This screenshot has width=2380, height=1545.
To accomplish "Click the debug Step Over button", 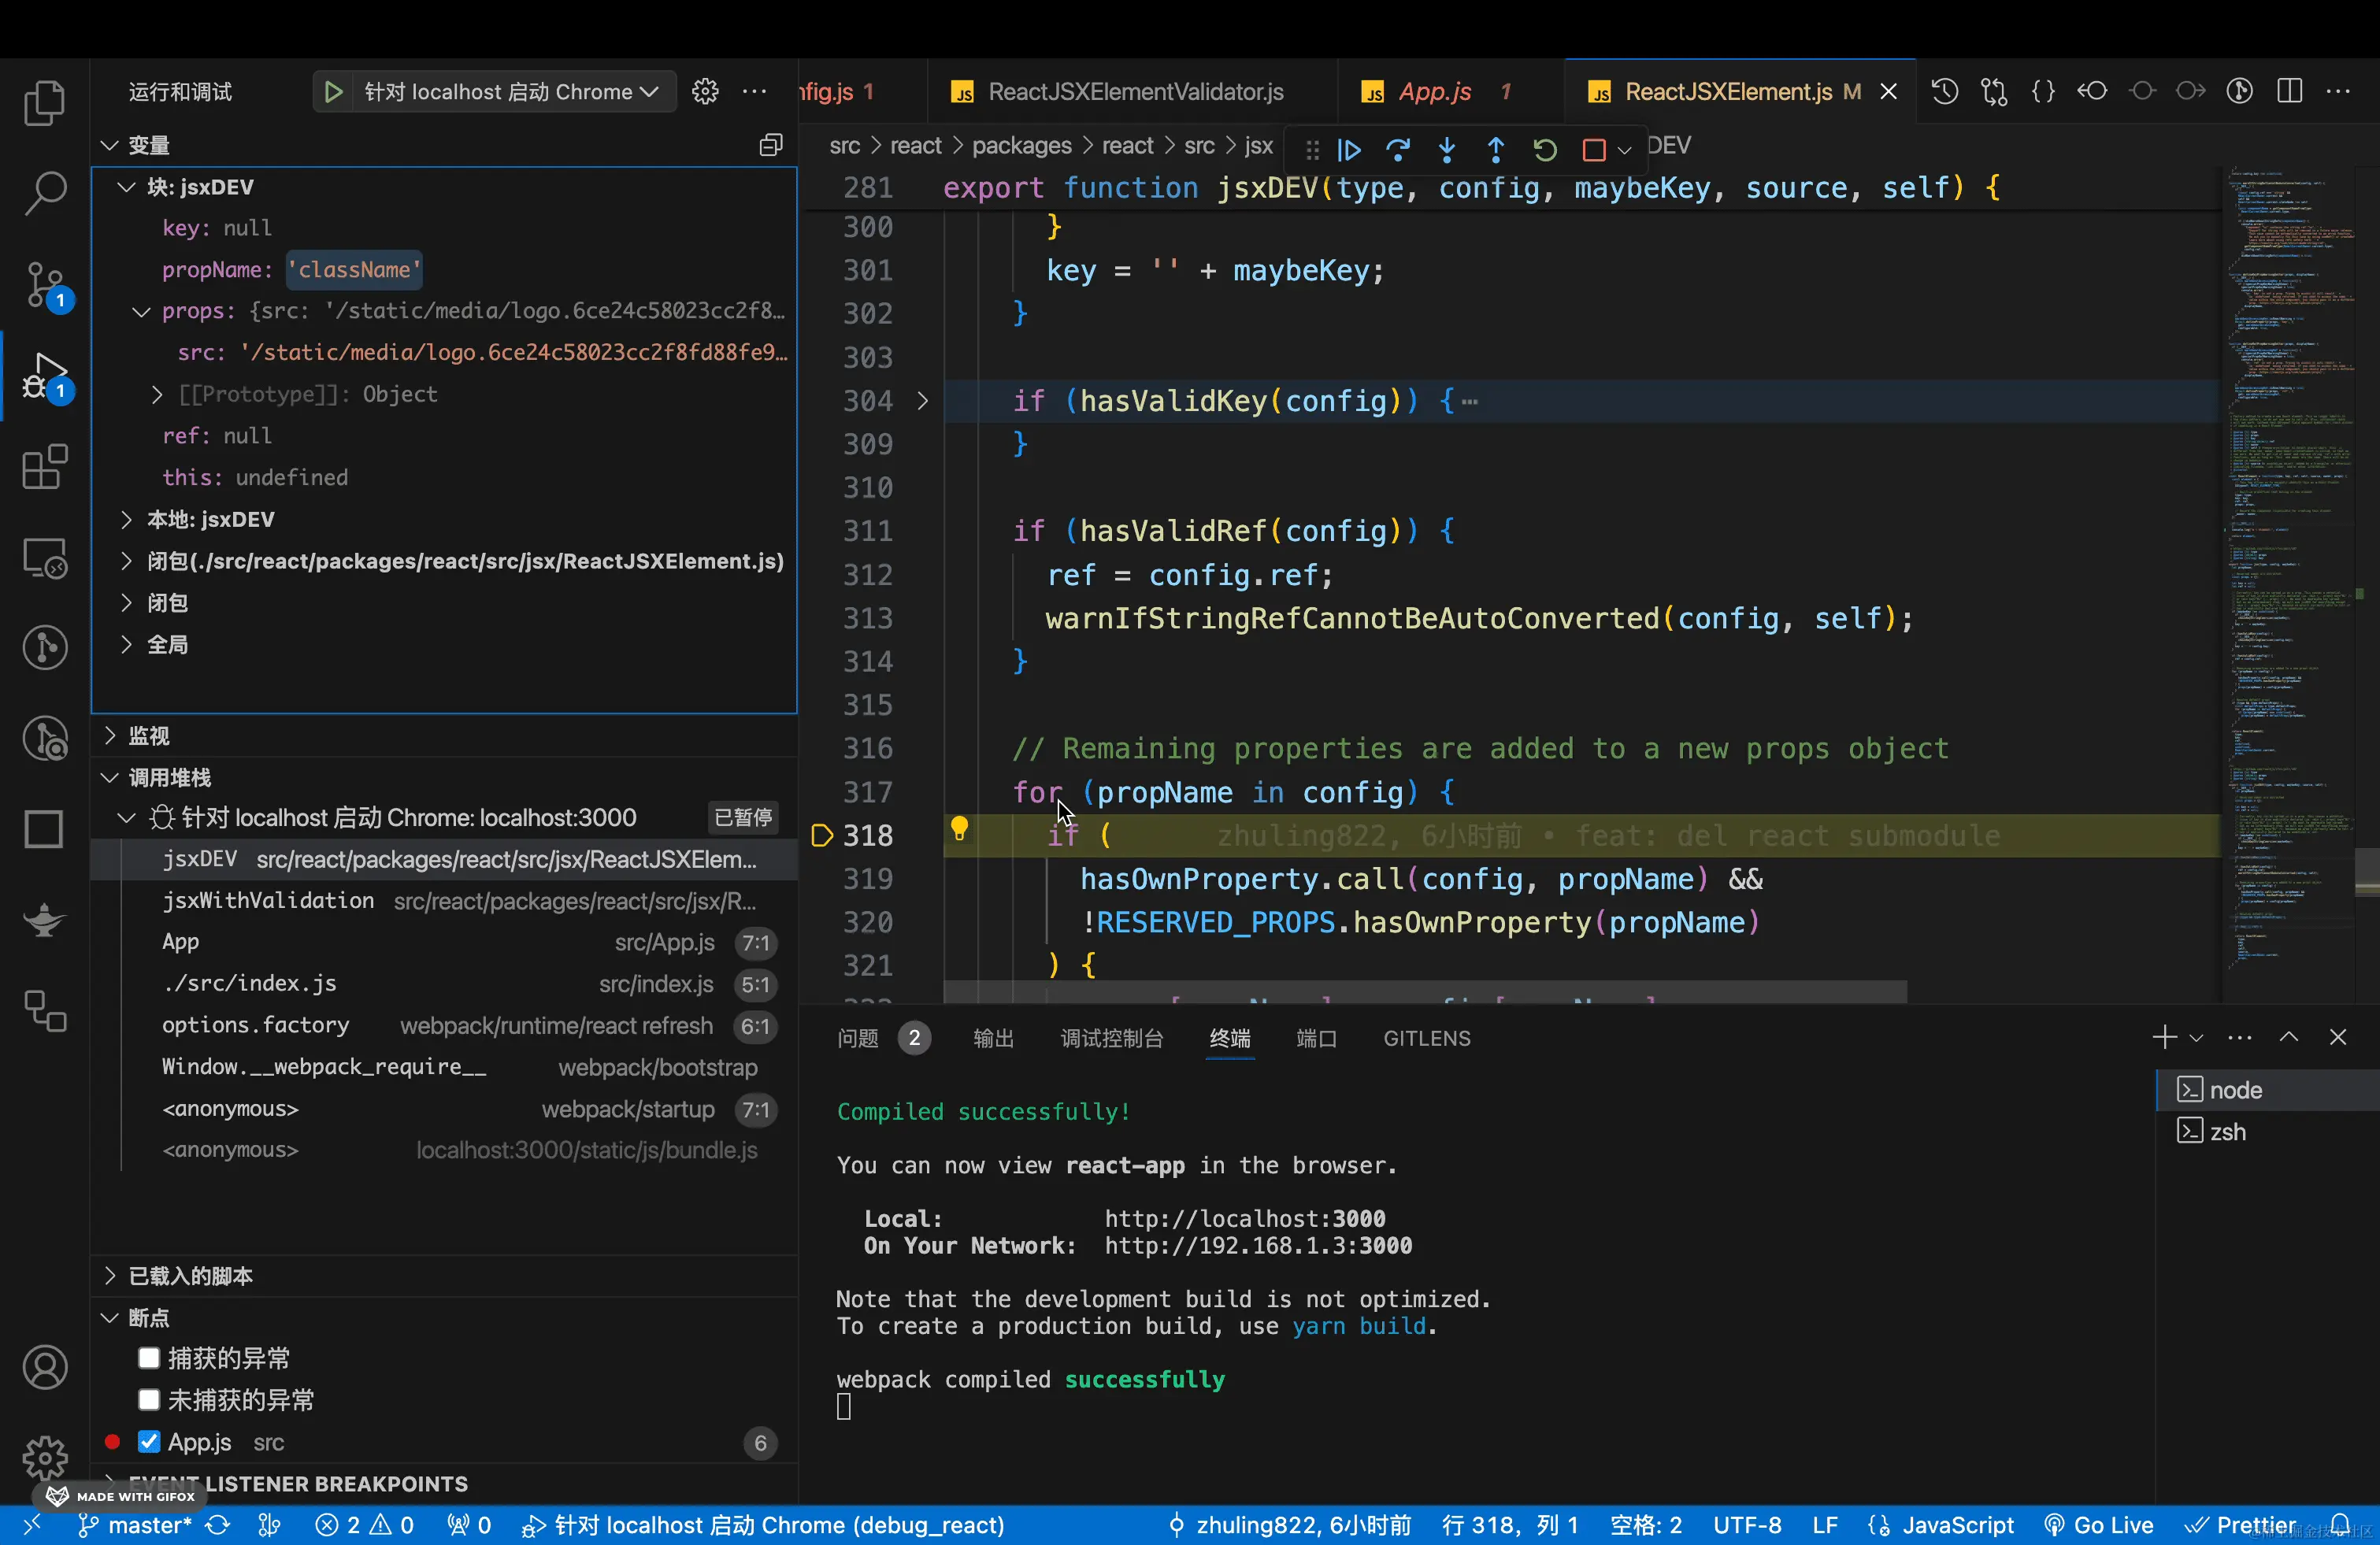I will pos(1398,150).
